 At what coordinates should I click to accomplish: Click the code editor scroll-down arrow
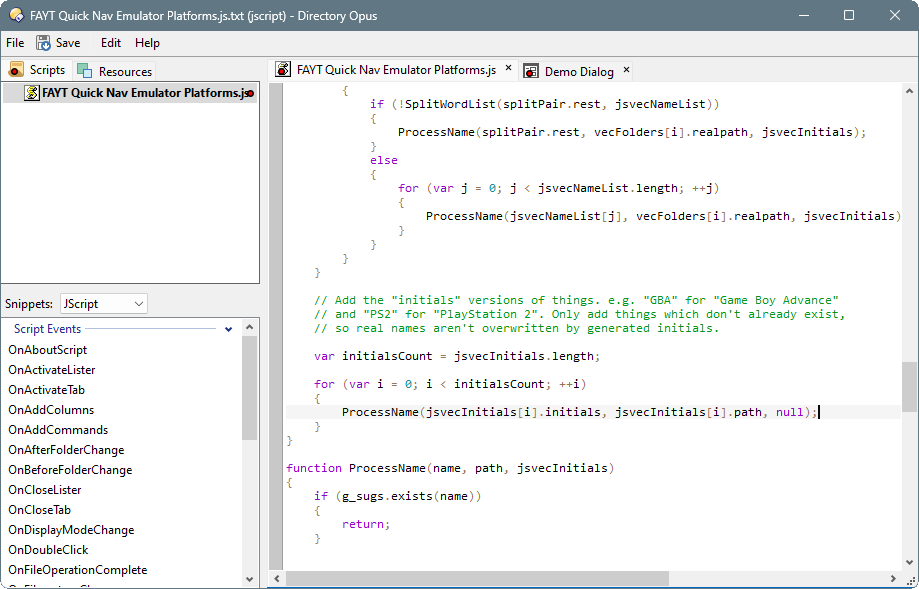pos(909,562)
